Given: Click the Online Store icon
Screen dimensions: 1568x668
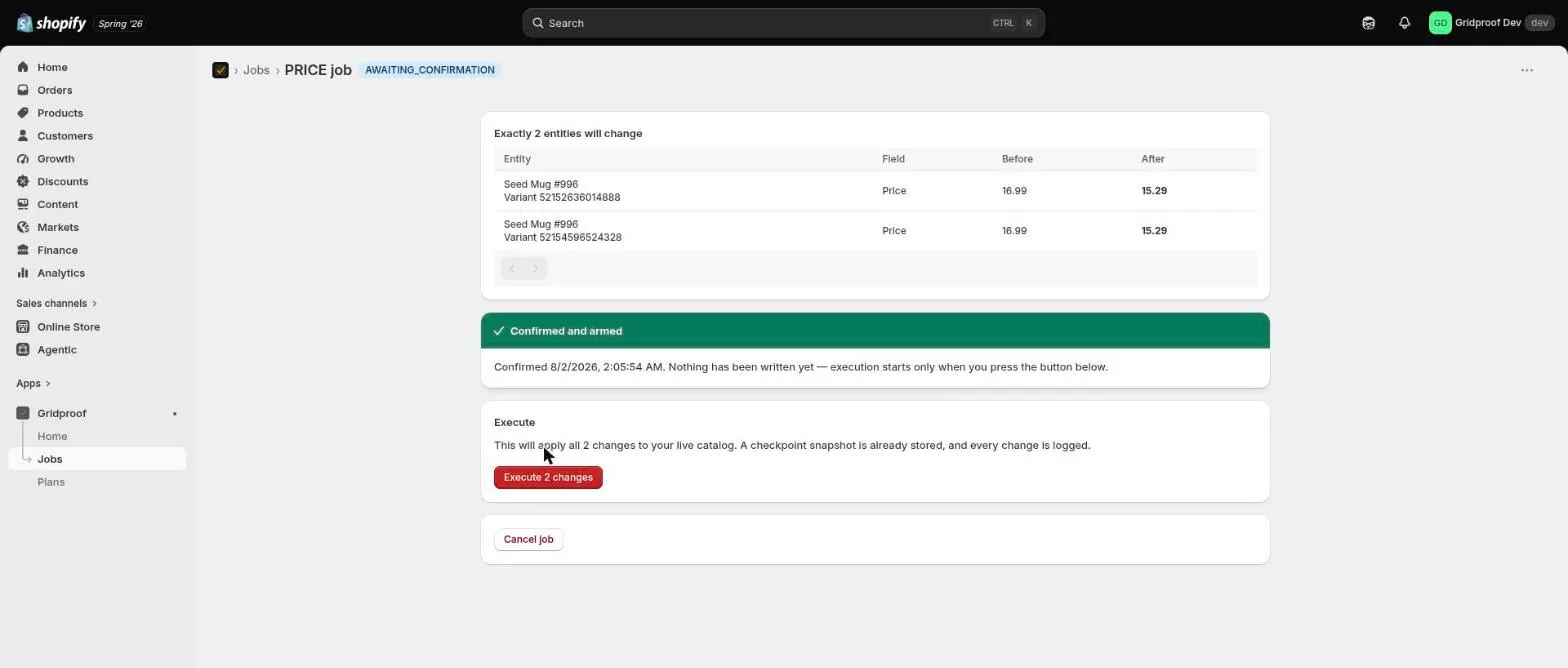Looking at the screenshot, I should point(23,327).
